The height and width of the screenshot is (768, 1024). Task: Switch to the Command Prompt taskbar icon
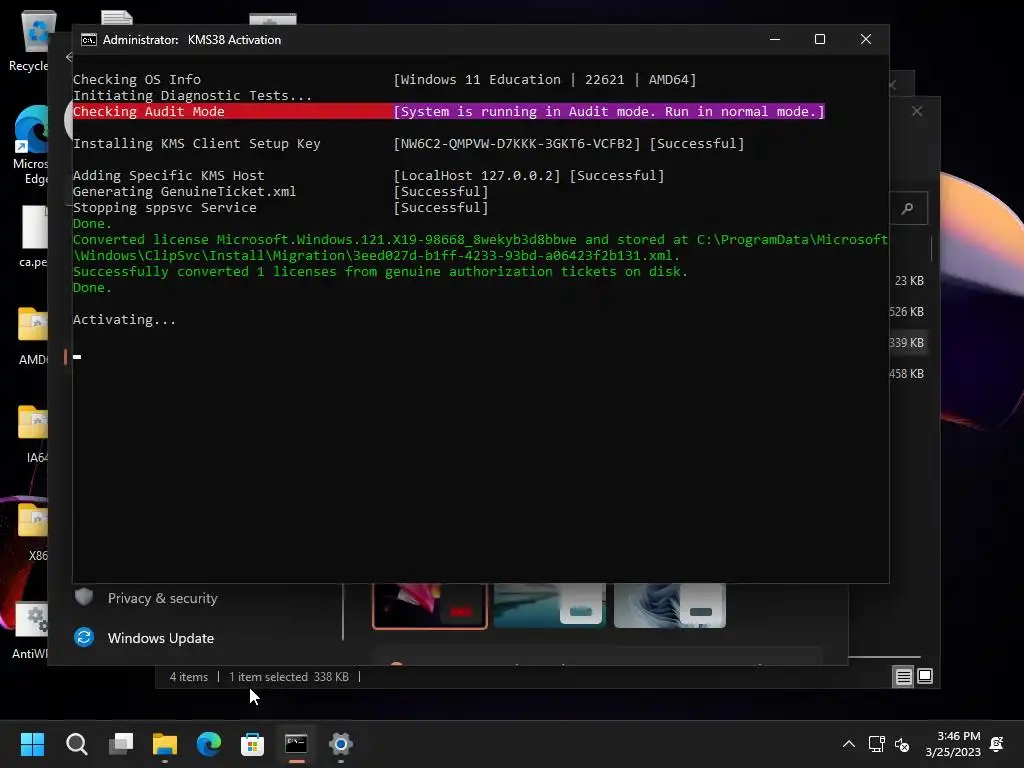296,744
